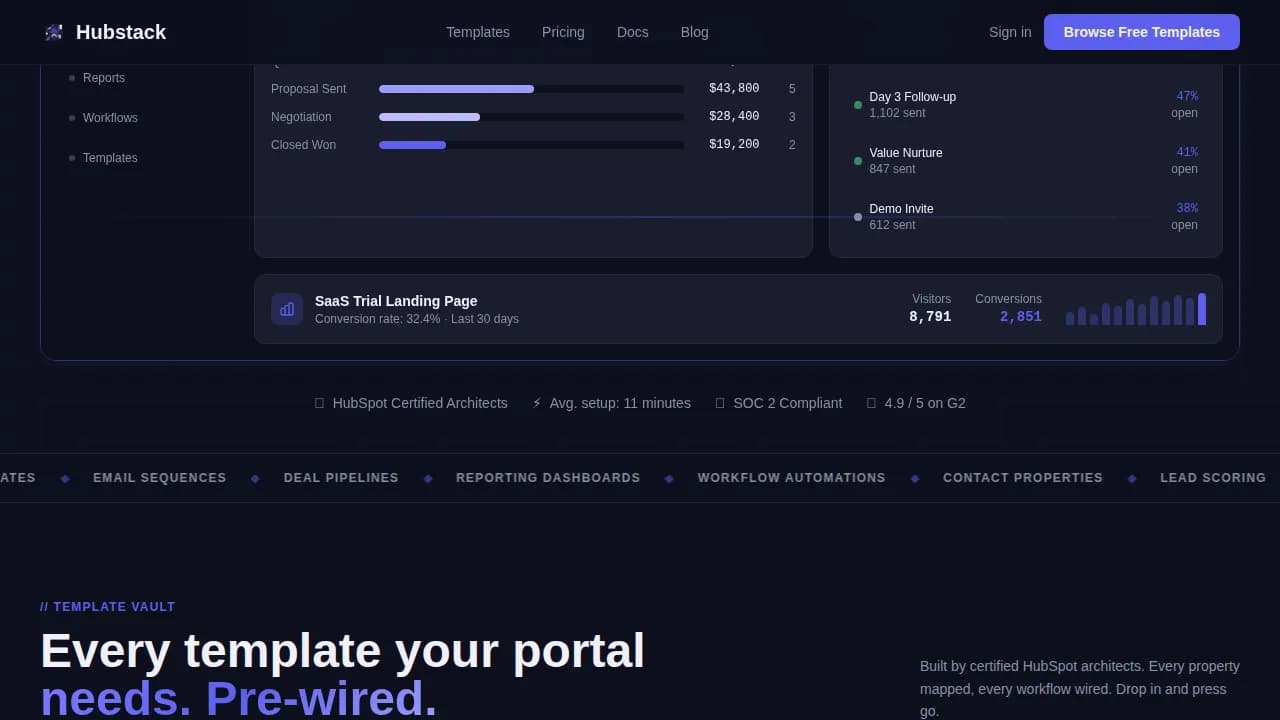Click the Browse Free Templates button

tap(1141, 31)
